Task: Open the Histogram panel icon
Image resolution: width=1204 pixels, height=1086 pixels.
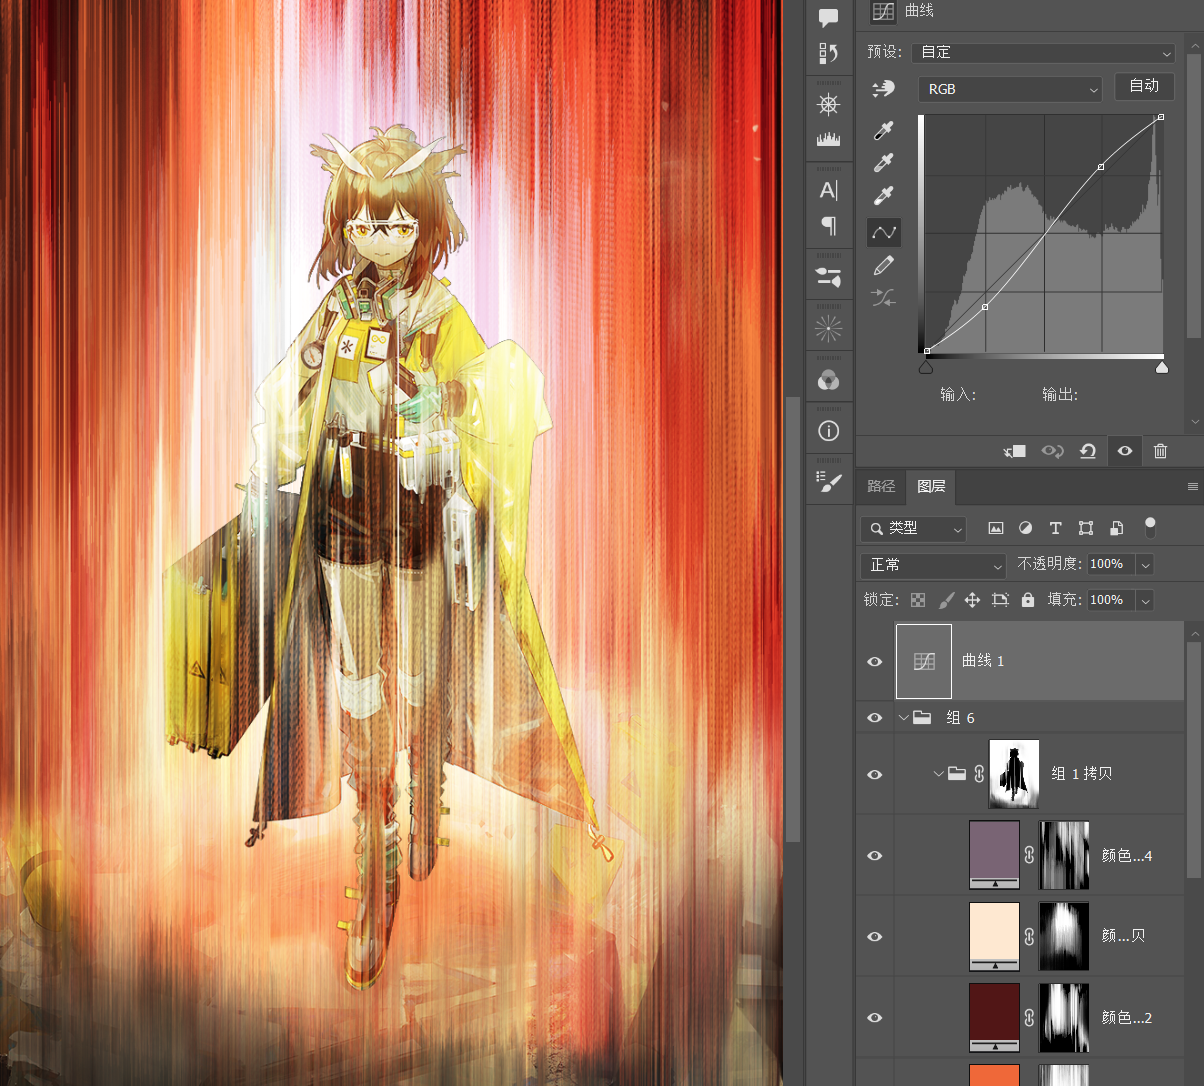Action: 828,139
